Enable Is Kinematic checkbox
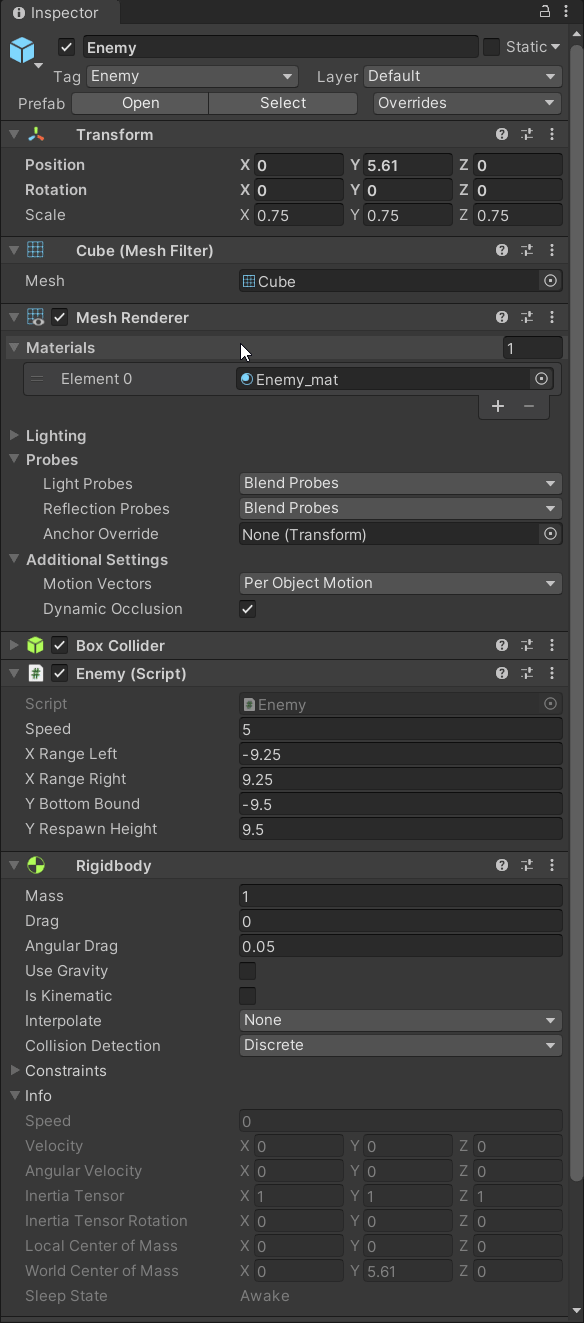 pos(248,996)
